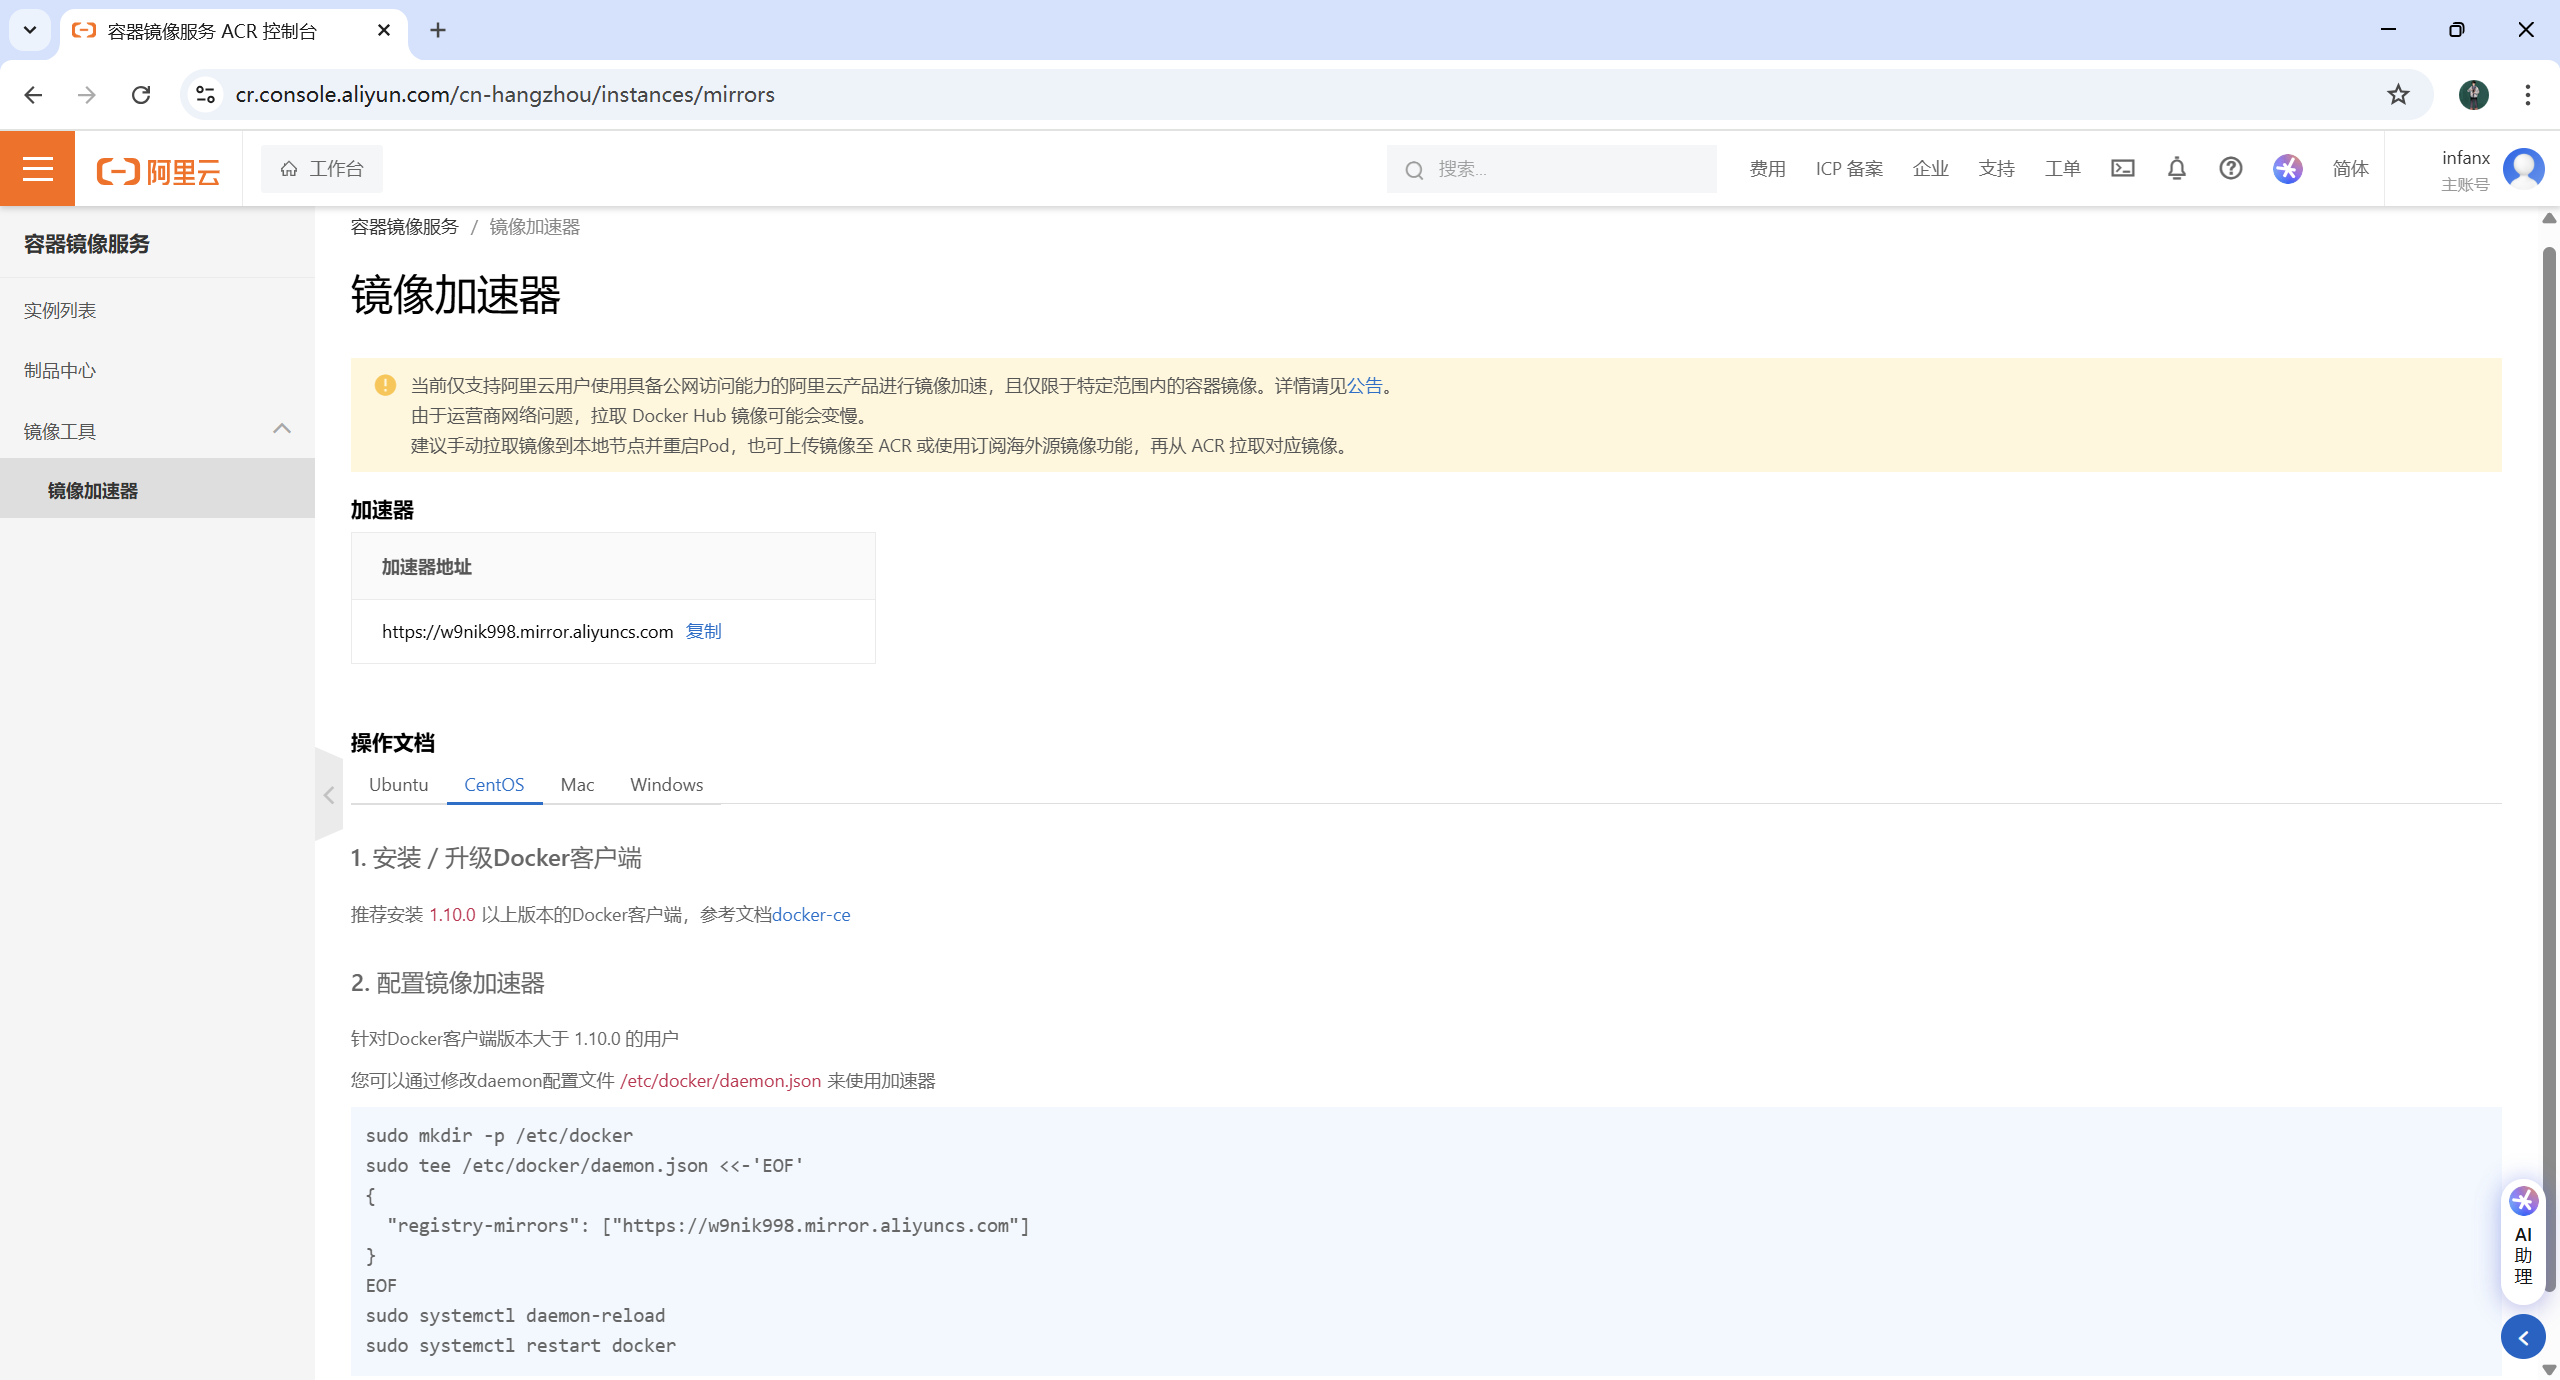Open the notifications bell
The height and width of the screenshot is (1380, 2560).
[x=2176, y=168]
